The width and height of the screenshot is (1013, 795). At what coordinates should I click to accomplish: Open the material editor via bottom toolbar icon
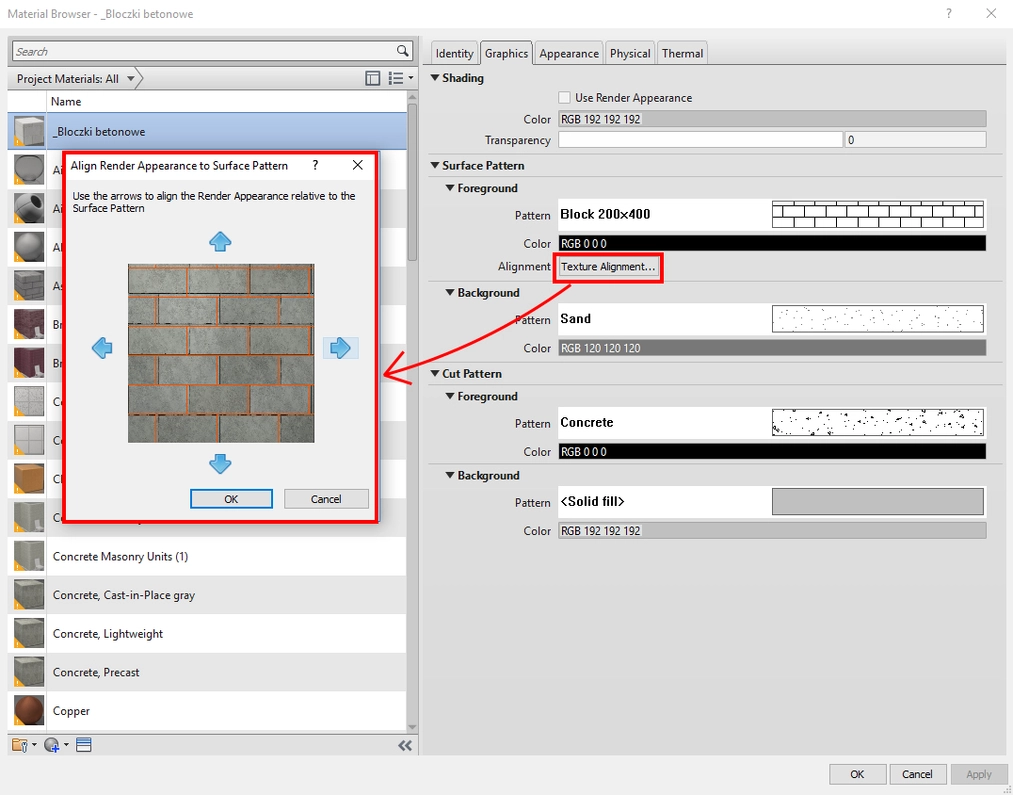(84, 744)
